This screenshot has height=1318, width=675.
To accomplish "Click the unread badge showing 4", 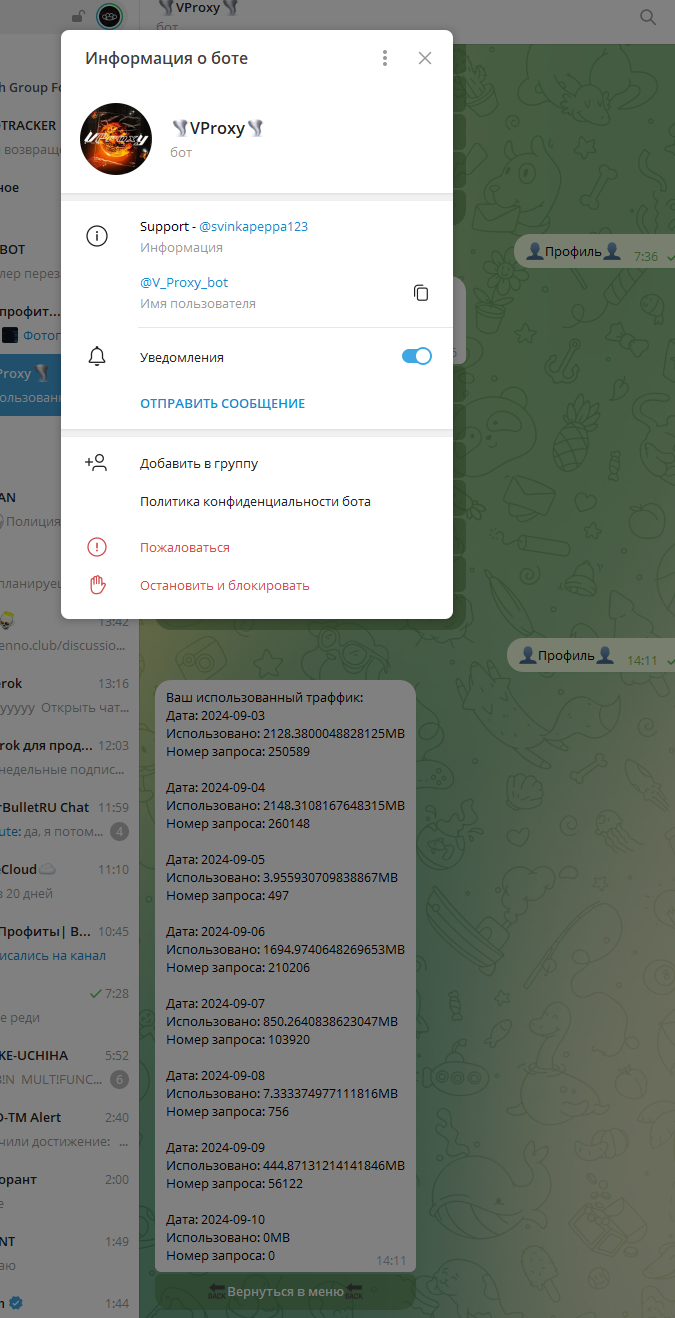I will pyautogui.click(x=119, y=831).
